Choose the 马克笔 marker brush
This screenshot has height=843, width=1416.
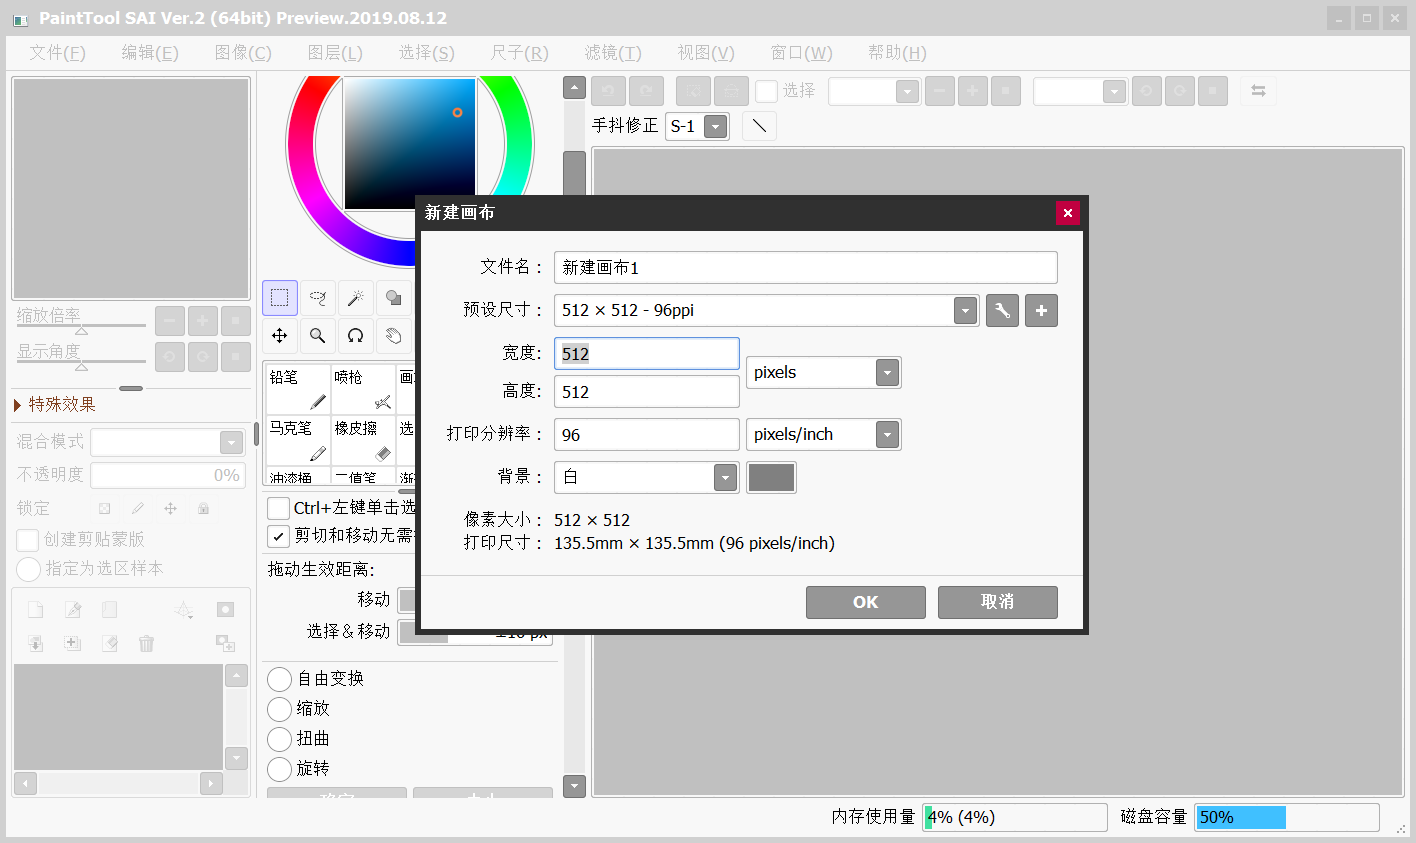[298, 440]
